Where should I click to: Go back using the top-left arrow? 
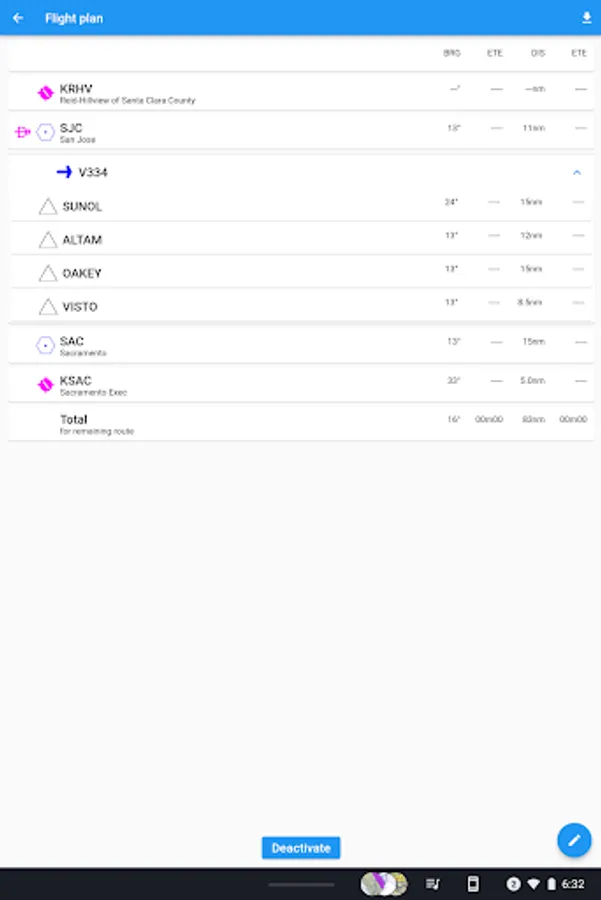coord(18,18)
